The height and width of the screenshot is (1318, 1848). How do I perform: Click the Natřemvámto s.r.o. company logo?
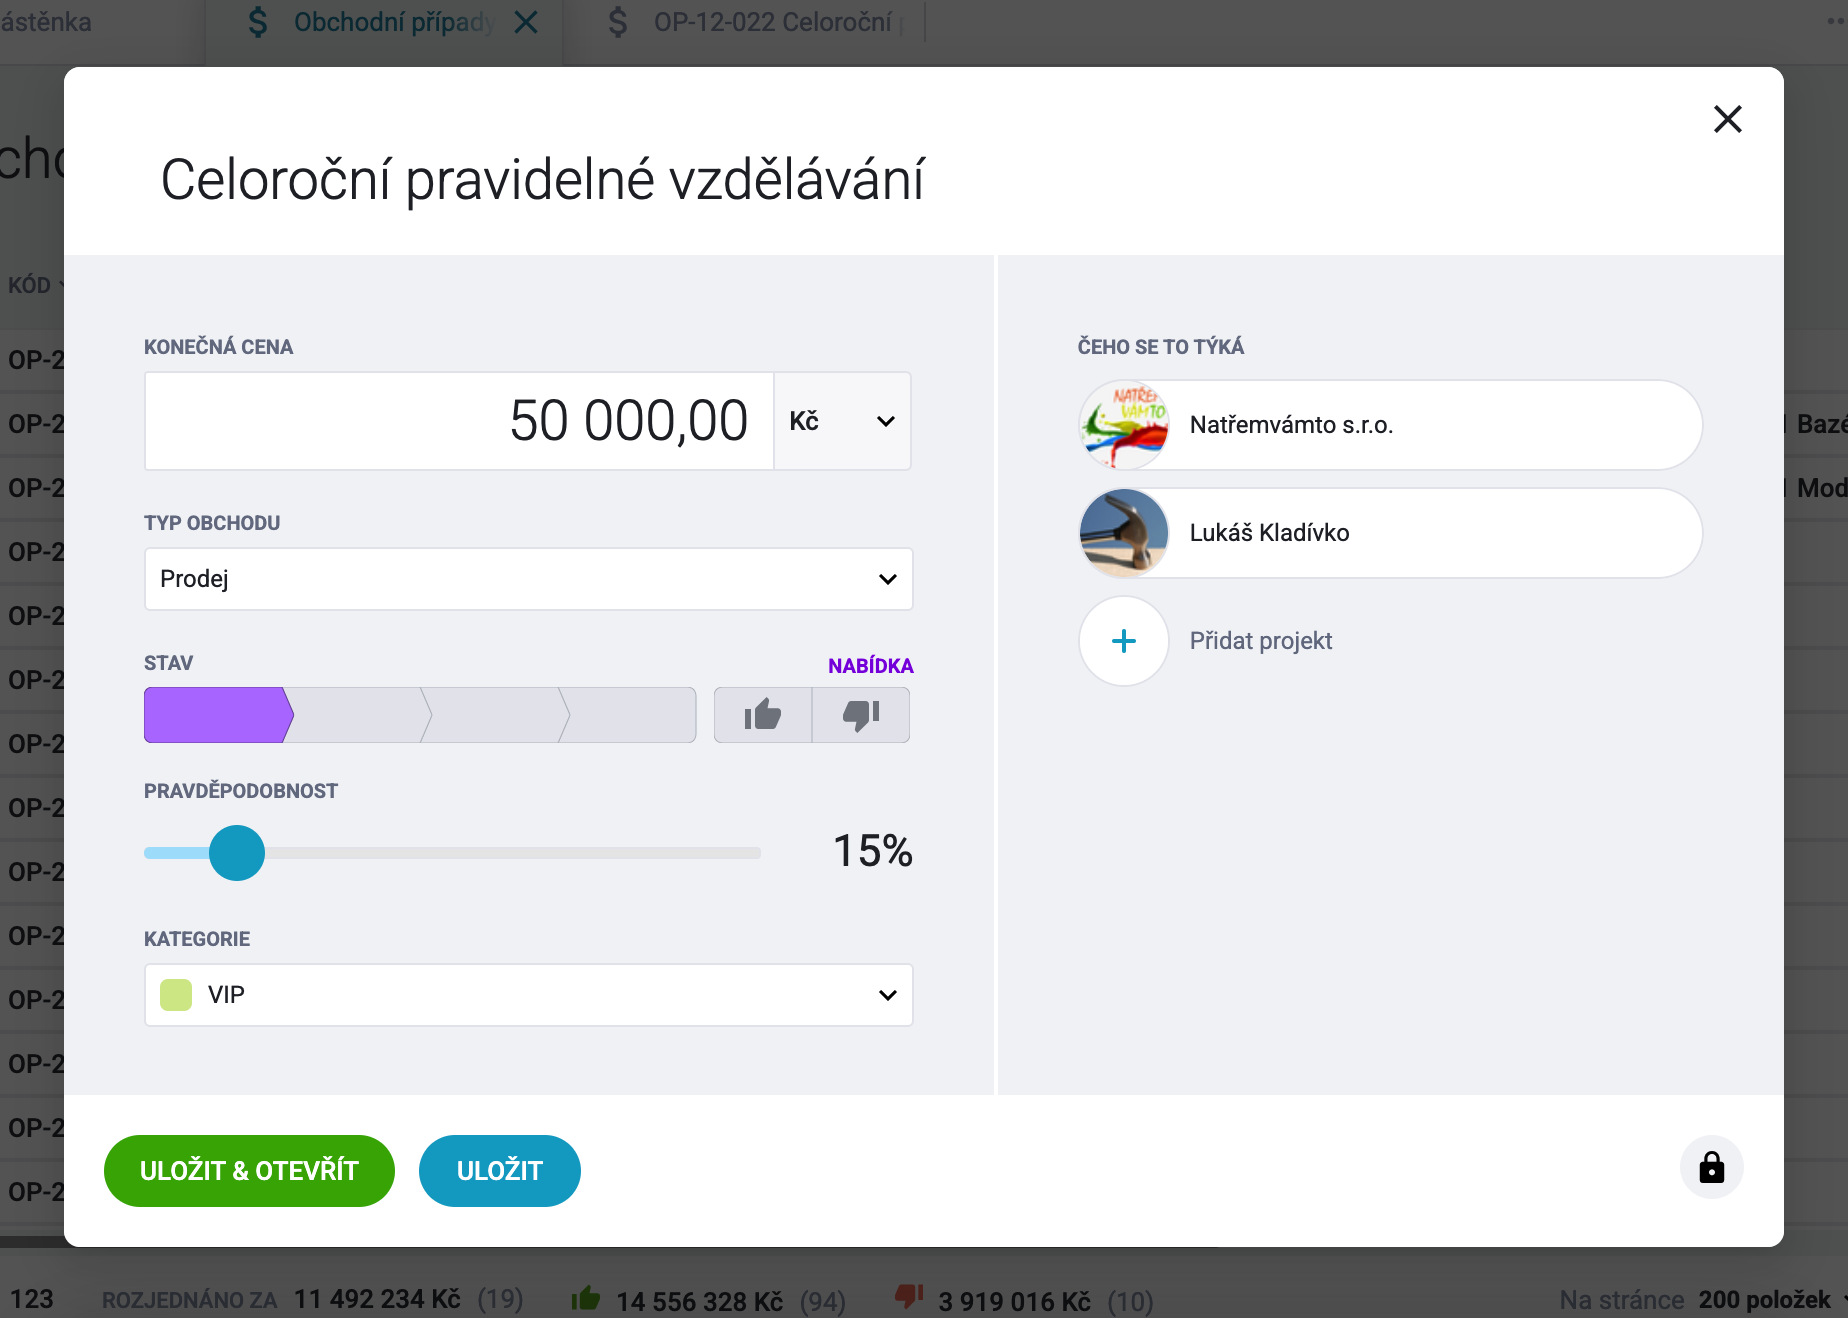point(1124,425)
